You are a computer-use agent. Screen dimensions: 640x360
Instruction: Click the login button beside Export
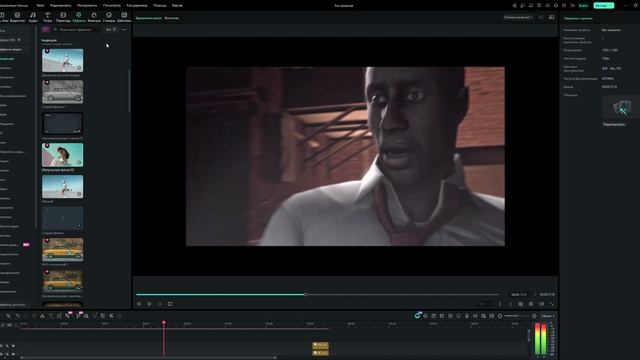point(583,5)
